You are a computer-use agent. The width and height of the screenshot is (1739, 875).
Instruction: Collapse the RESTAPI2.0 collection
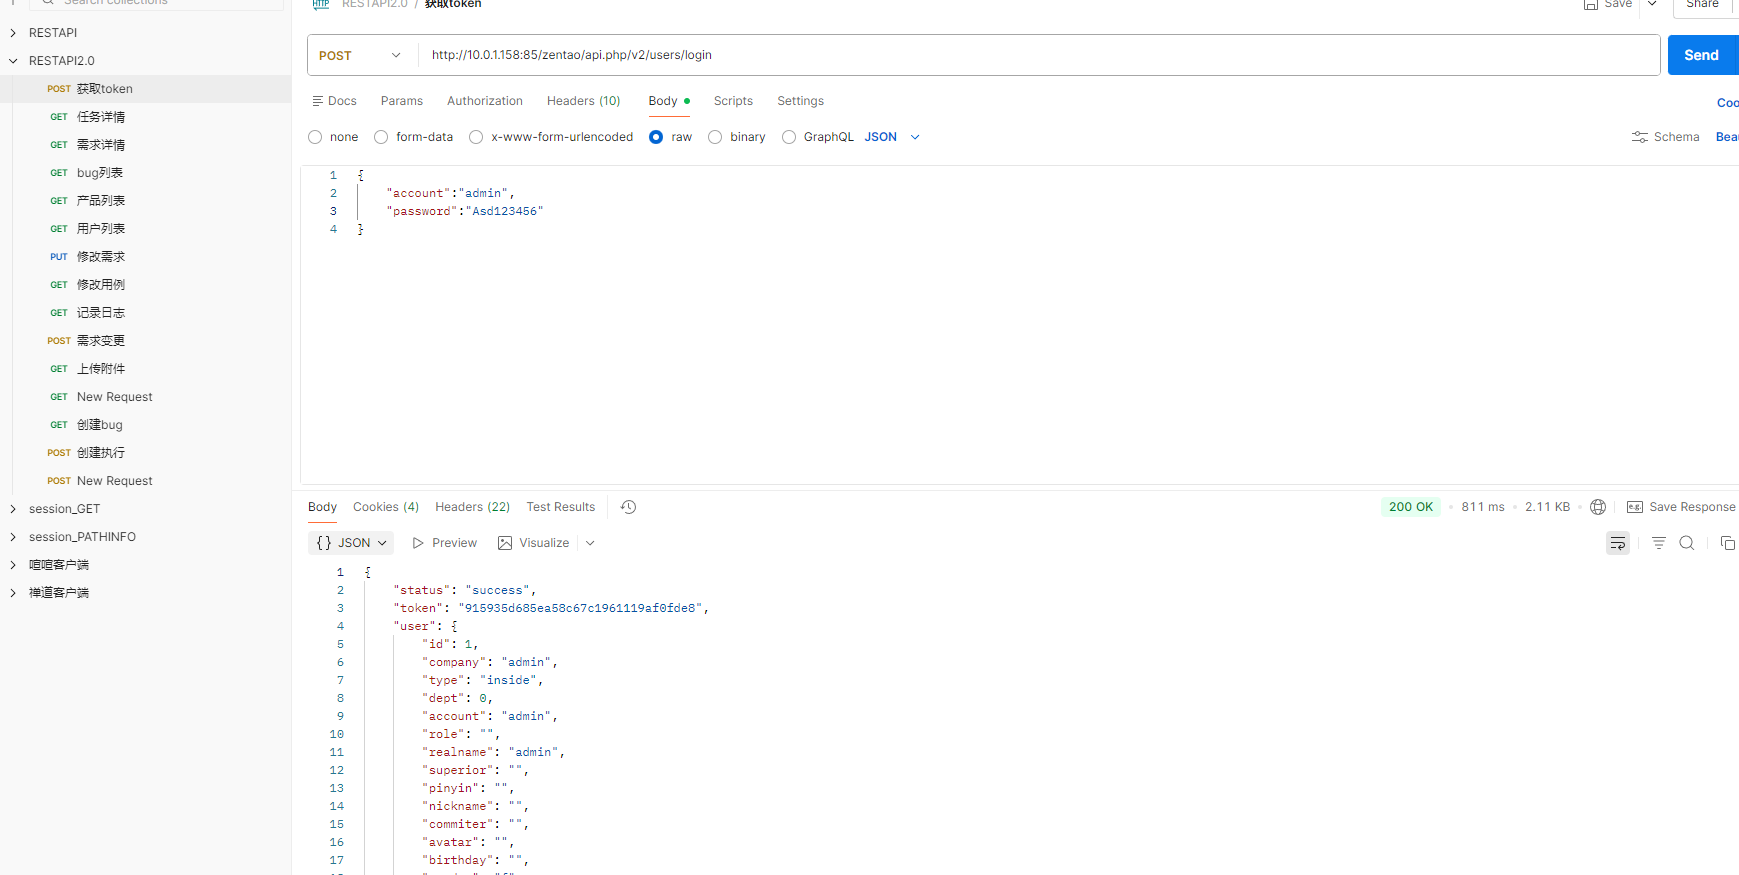click(x=13, y=61)
